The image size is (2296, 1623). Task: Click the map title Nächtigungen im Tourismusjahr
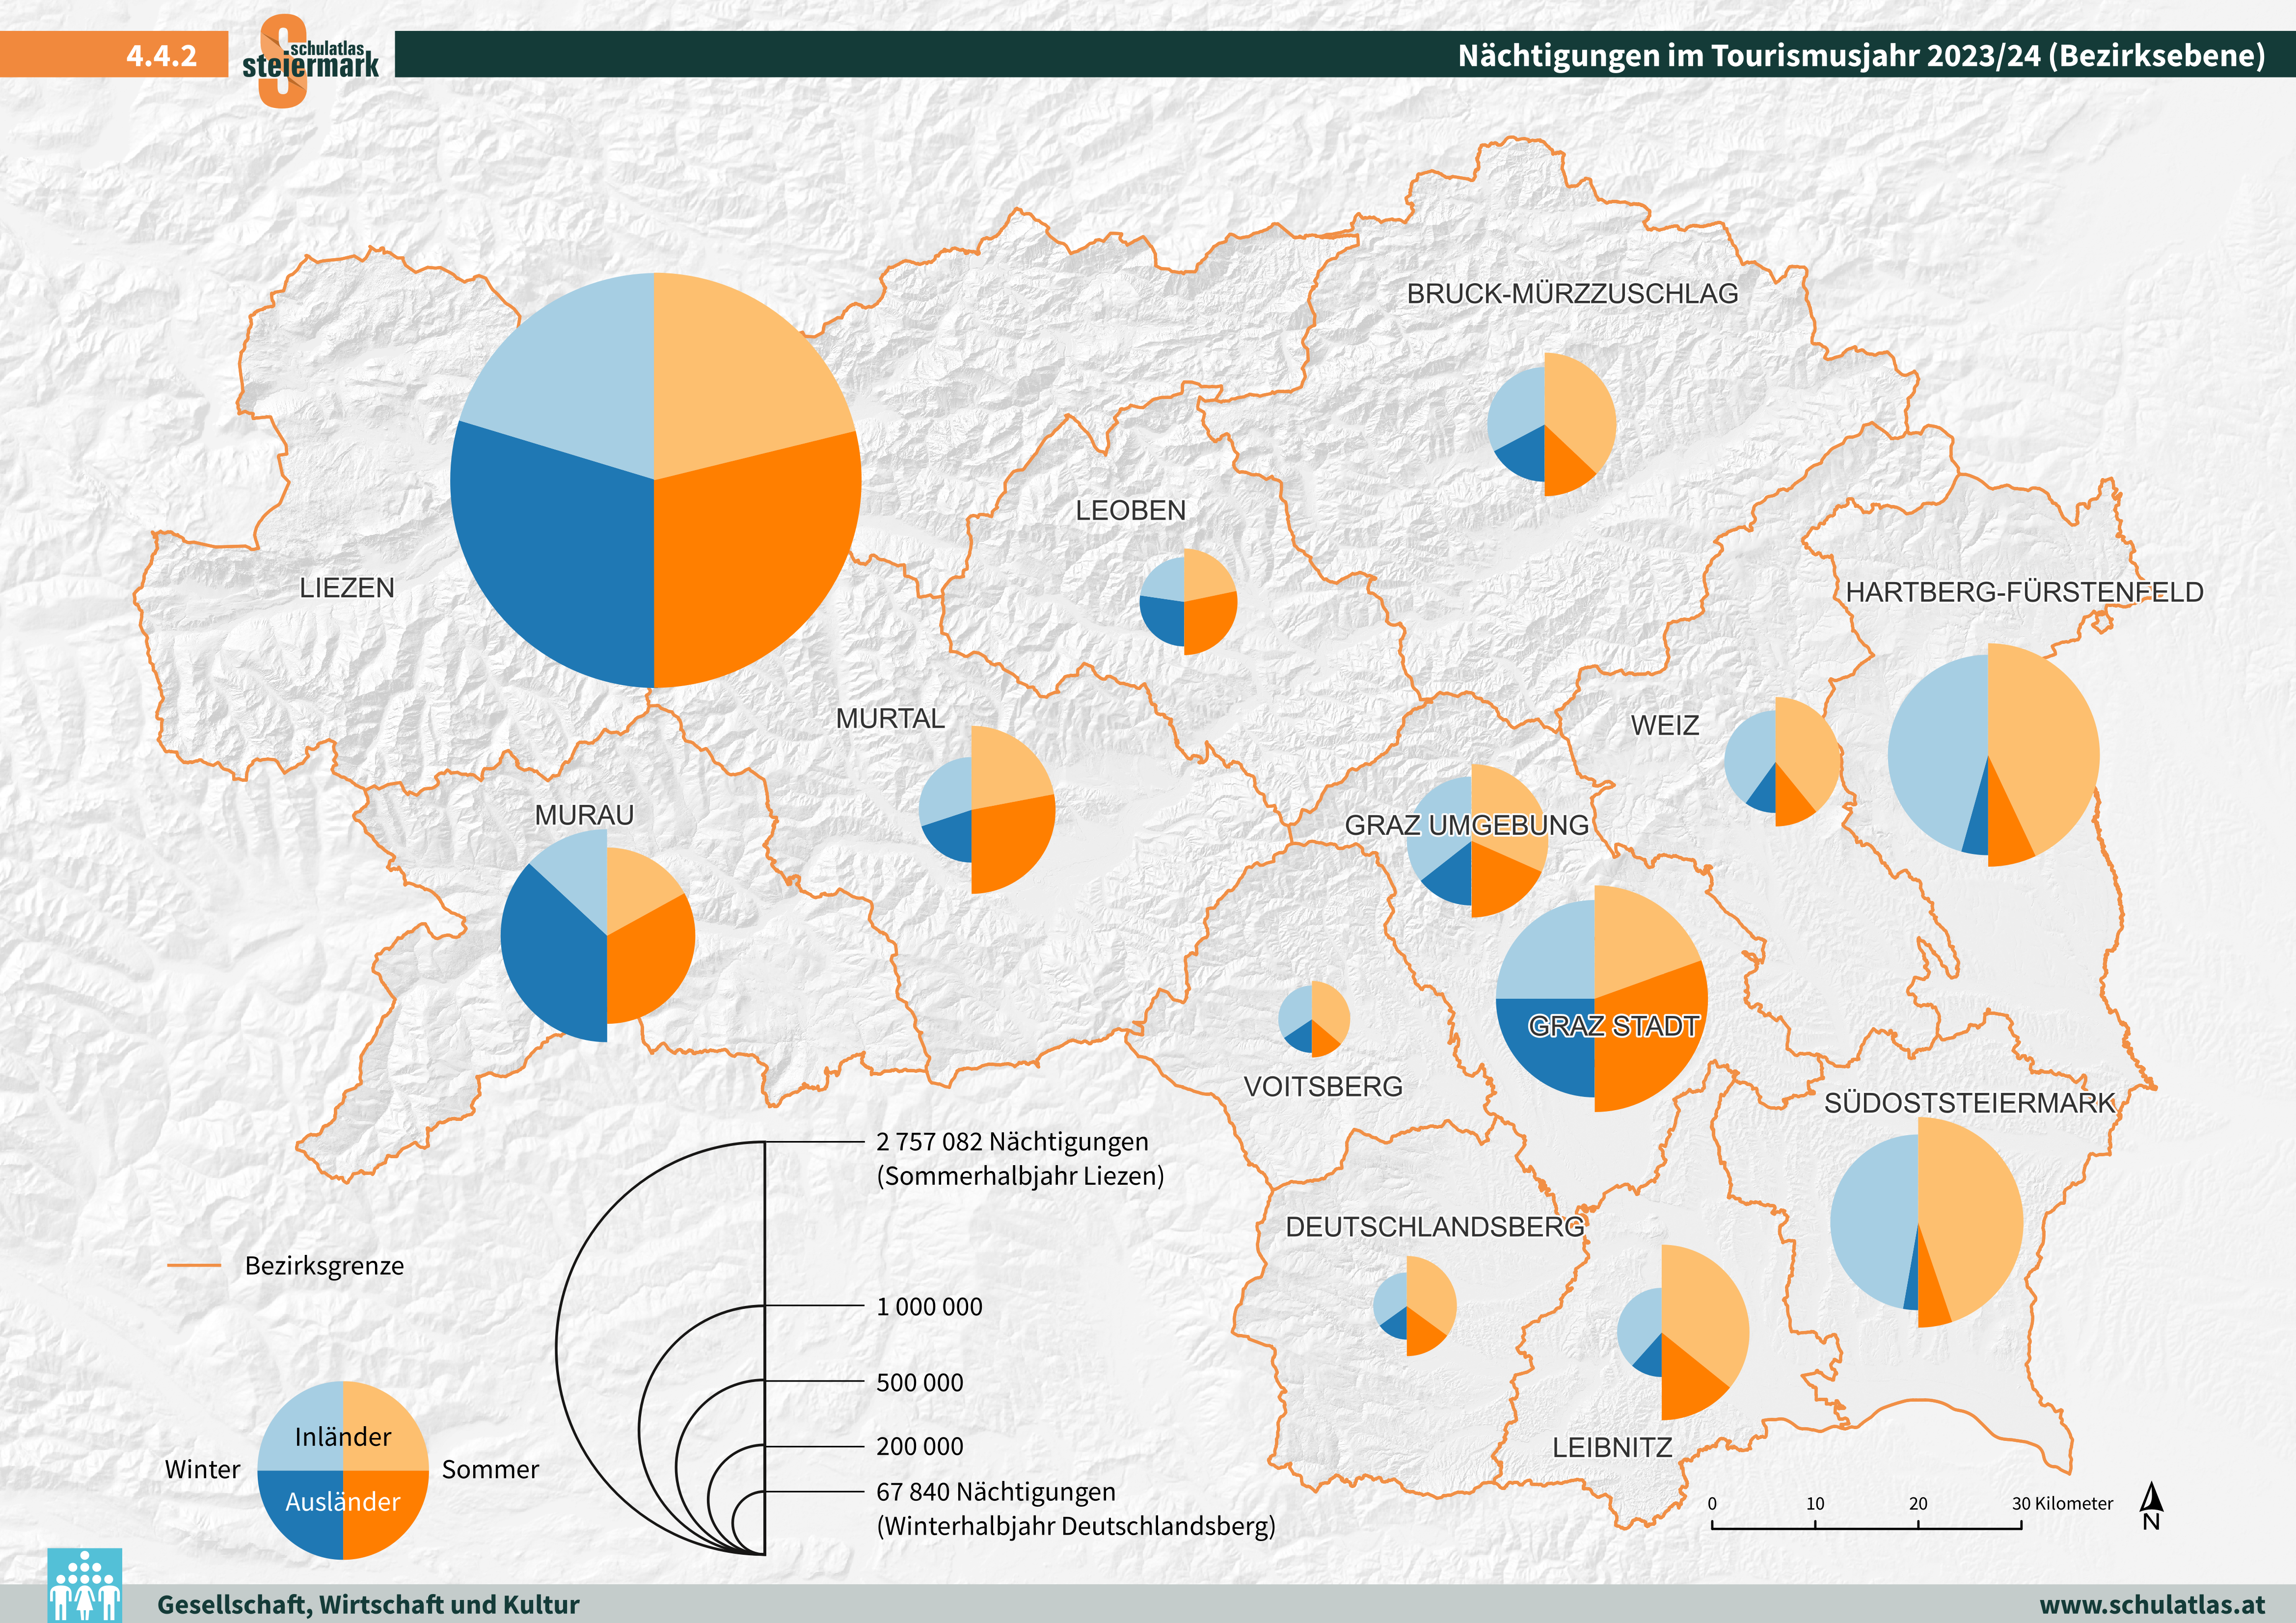[1860, 55]
